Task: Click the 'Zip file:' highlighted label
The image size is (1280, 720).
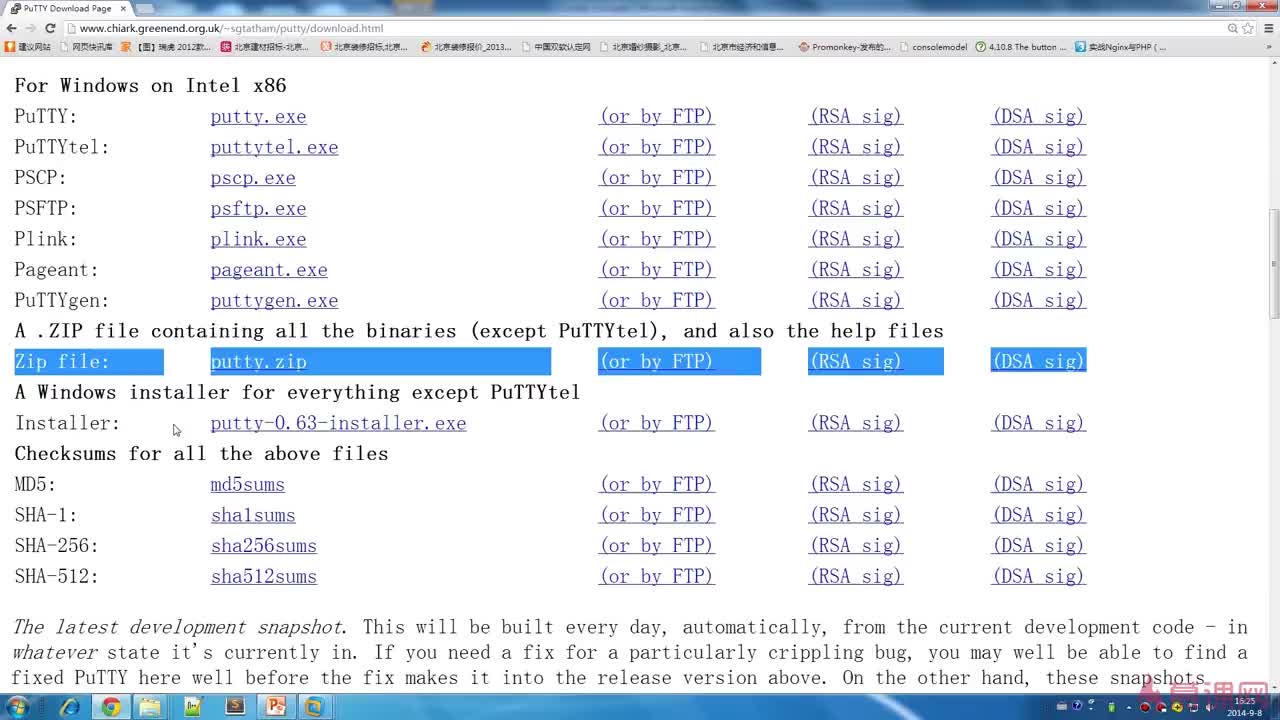Action: pyautogui.click(x=62, y=362)
